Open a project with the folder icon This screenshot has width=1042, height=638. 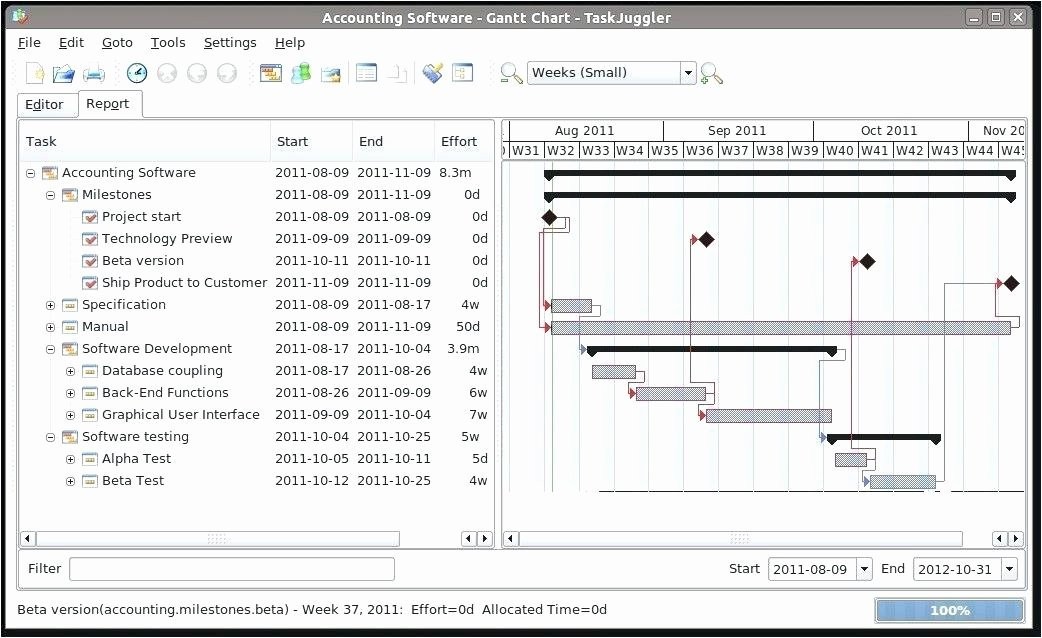coord(64,73)
